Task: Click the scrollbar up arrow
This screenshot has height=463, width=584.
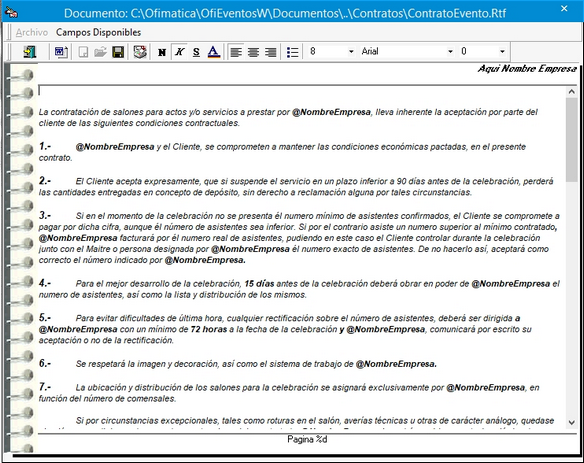Action: [x=571, y=92]
